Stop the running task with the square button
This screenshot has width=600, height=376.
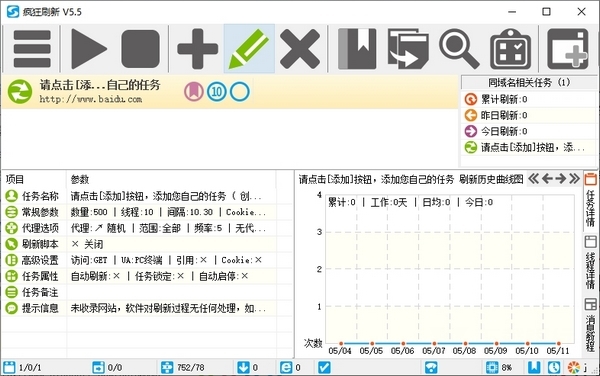(140, 49)
